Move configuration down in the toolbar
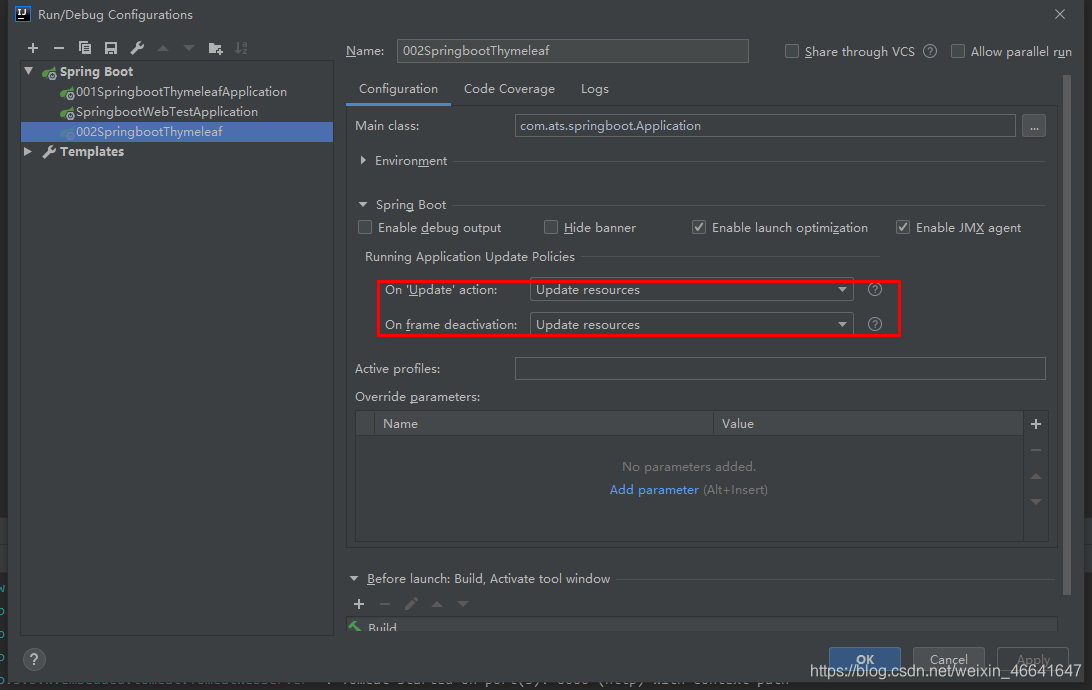This screenshot has height=690, width=1092. click(x=189, y=48)
